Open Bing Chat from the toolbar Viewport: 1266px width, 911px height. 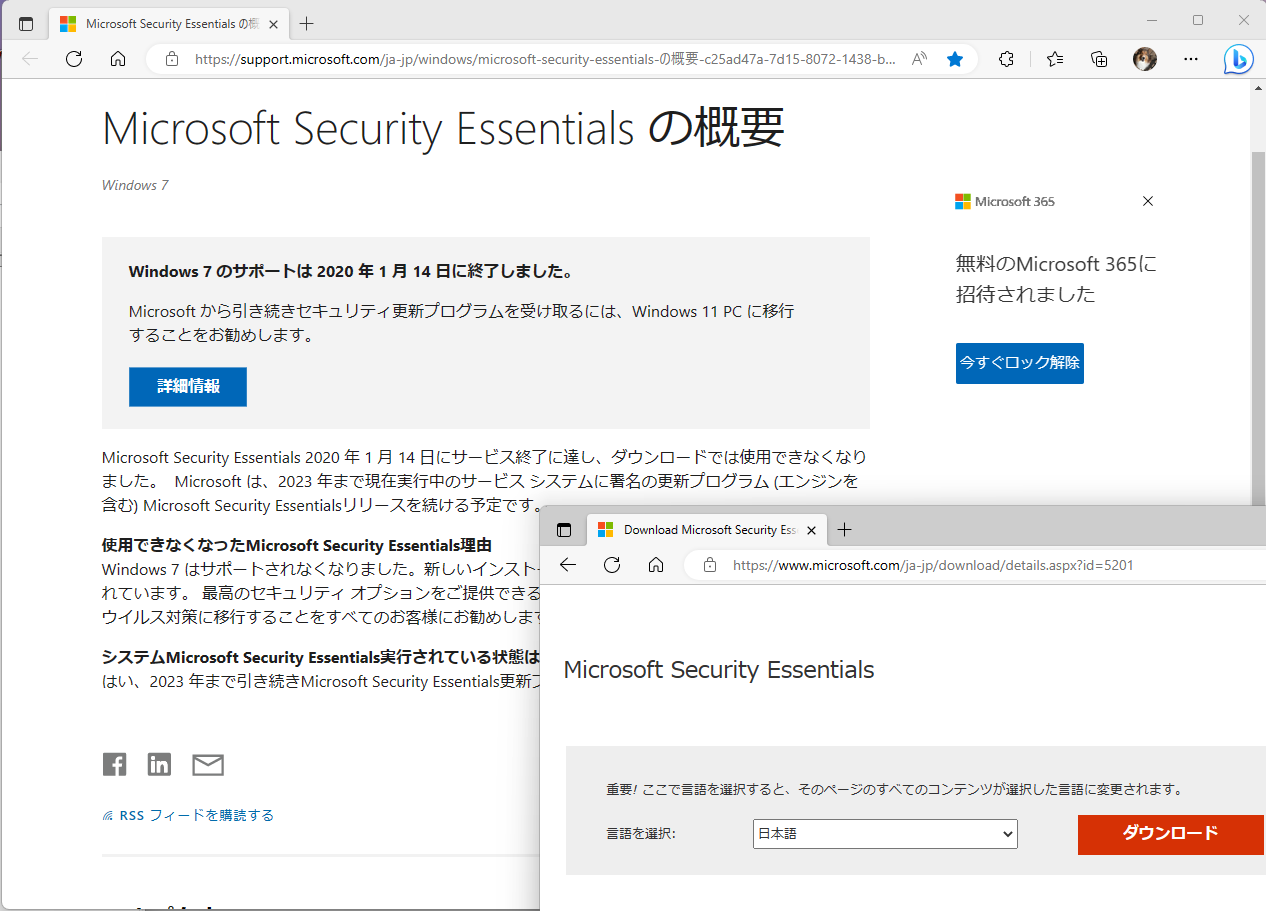click(x=1238, y=59)
